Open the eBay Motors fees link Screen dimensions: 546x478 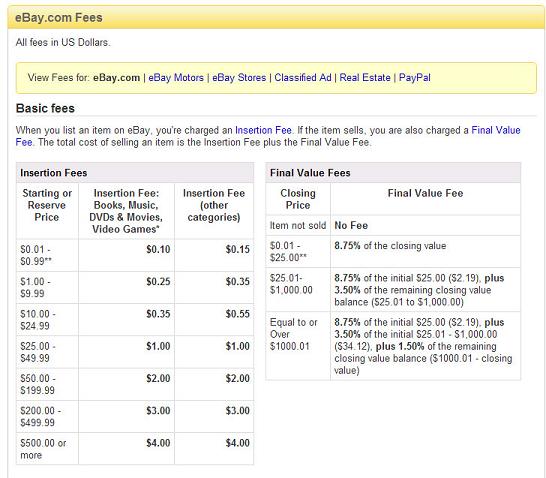[x=176, y=77]
